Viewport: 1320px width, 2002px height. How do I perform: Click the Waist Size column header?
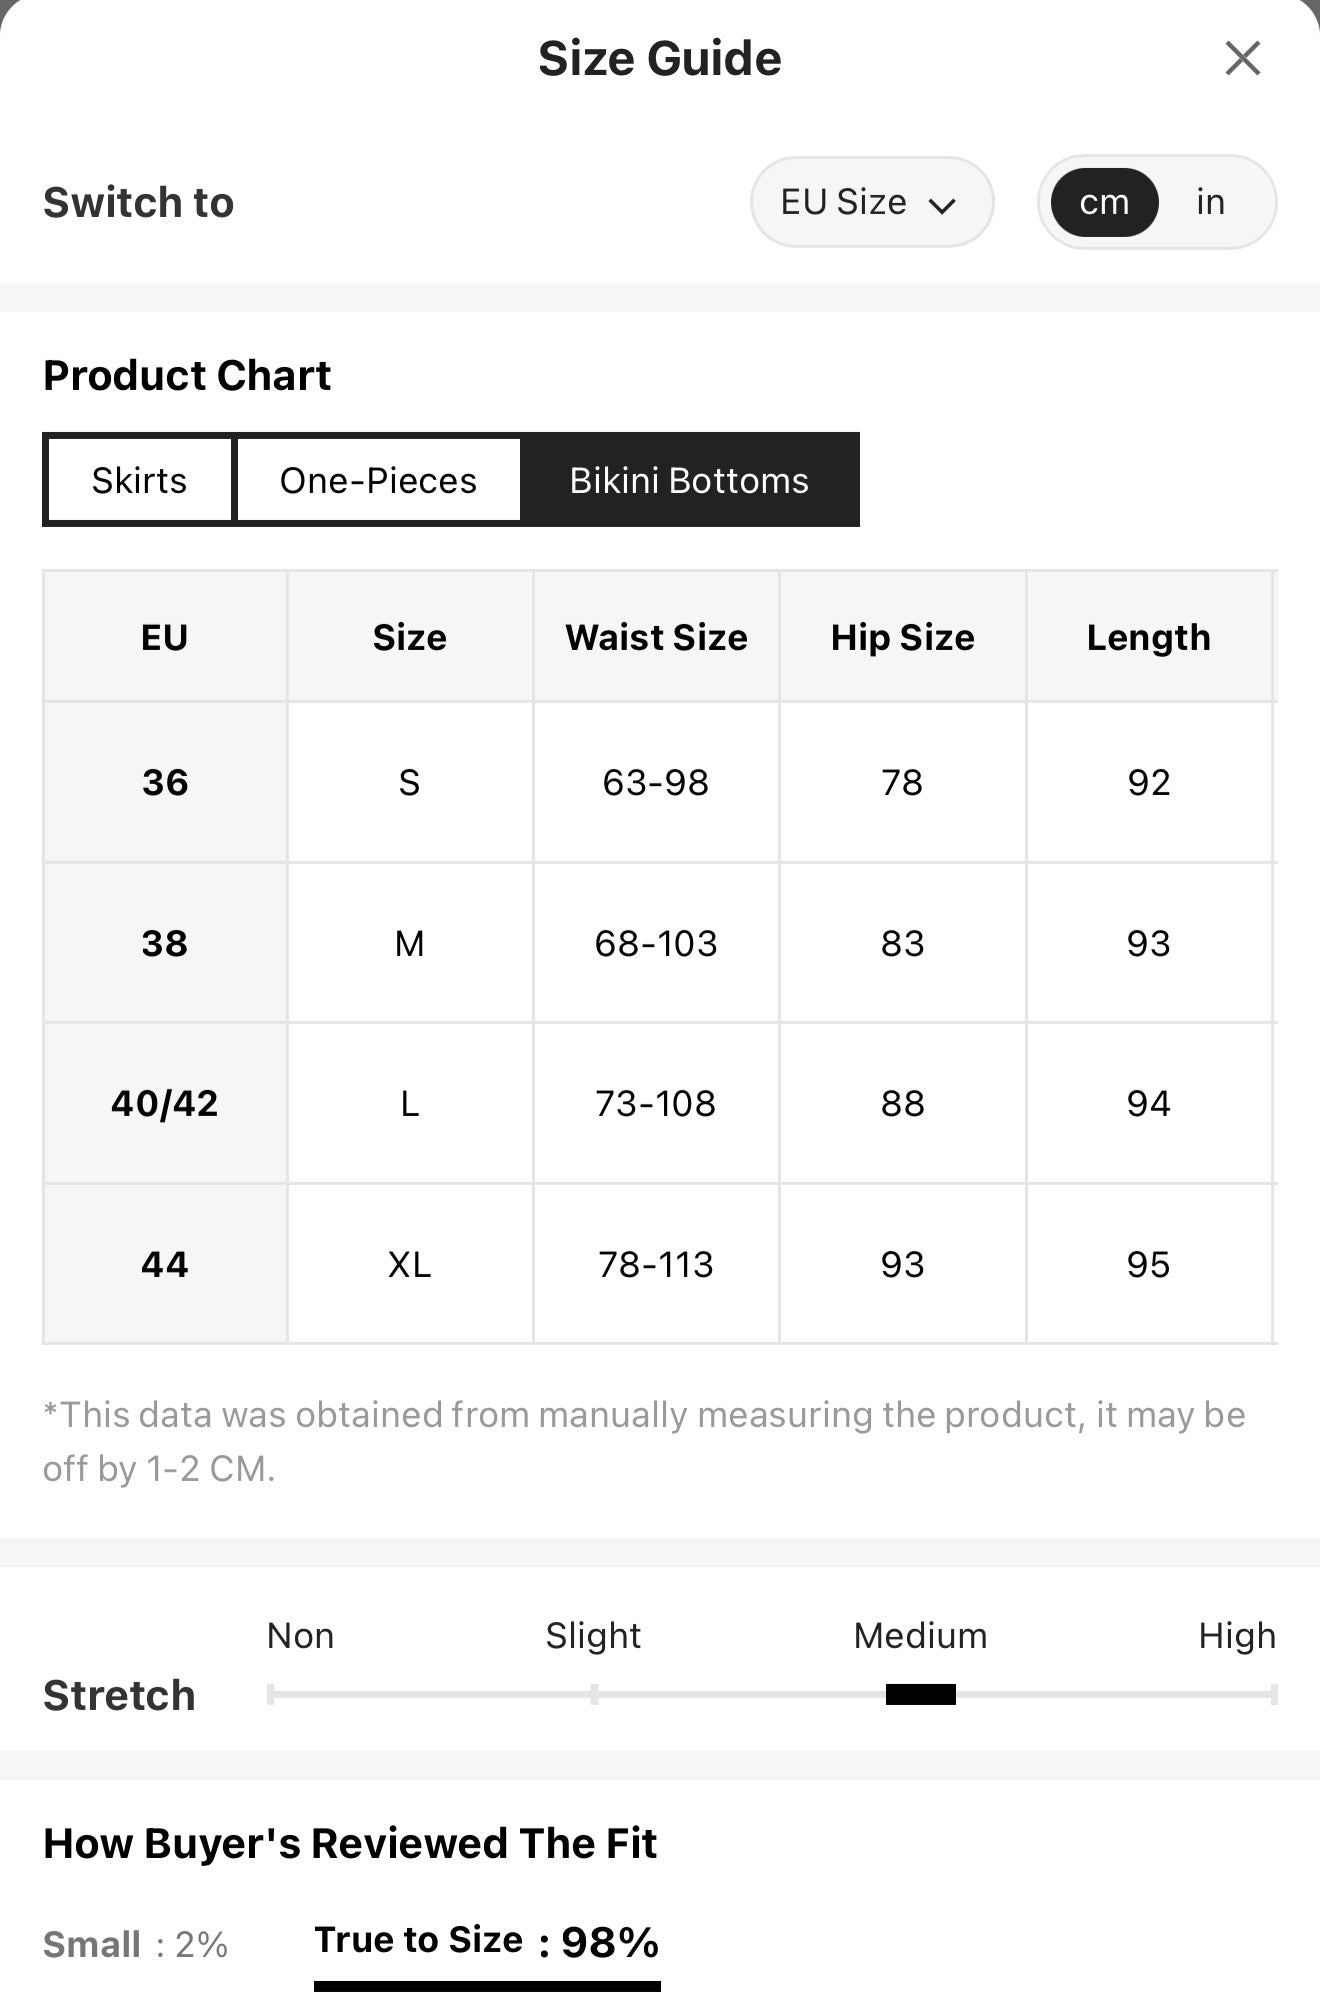pos(656,637)
